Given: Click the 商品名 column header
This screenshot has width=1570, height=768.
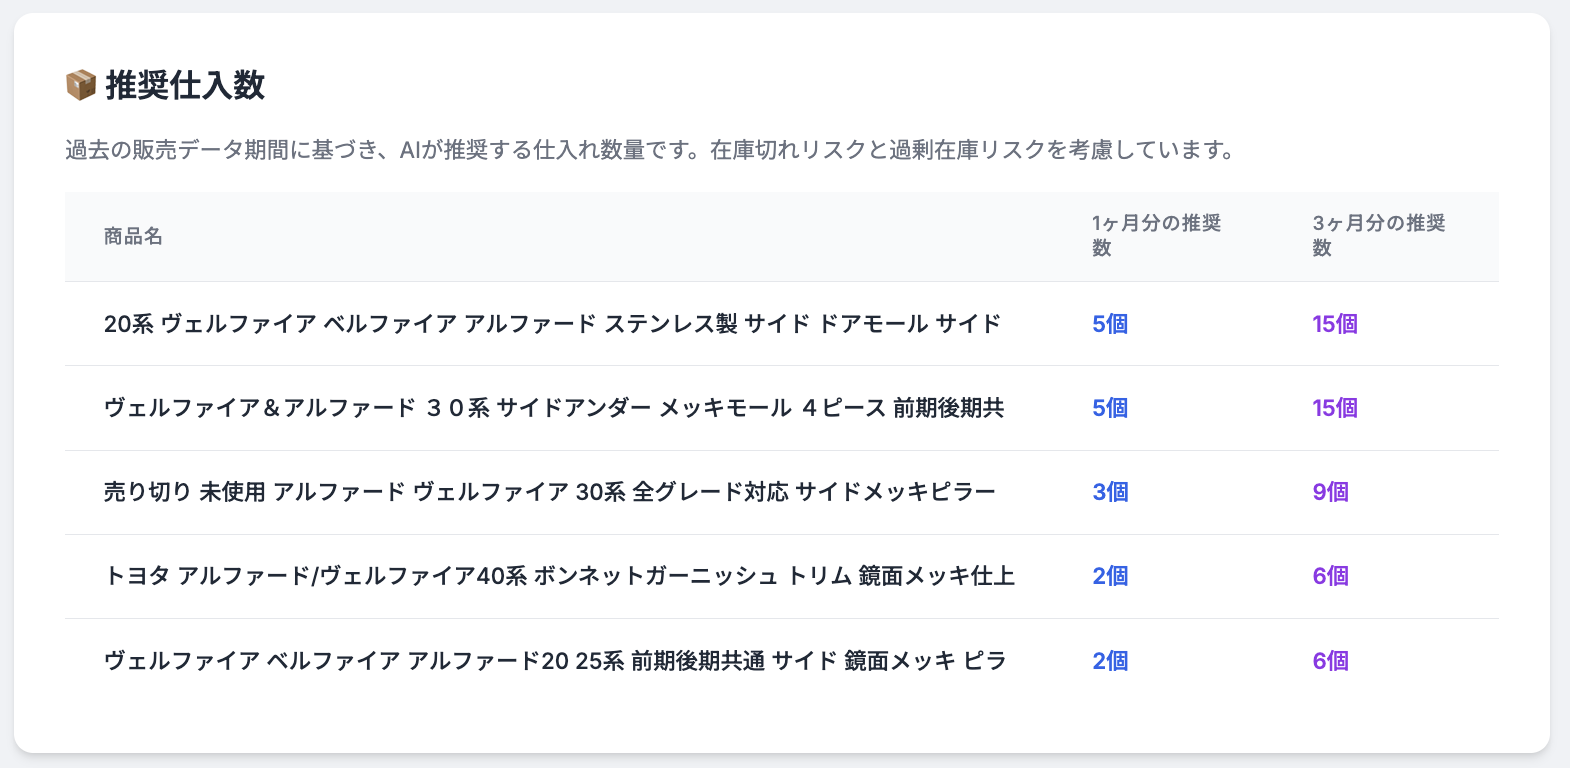Looking at the screenshot, I should tap(133, 237).
